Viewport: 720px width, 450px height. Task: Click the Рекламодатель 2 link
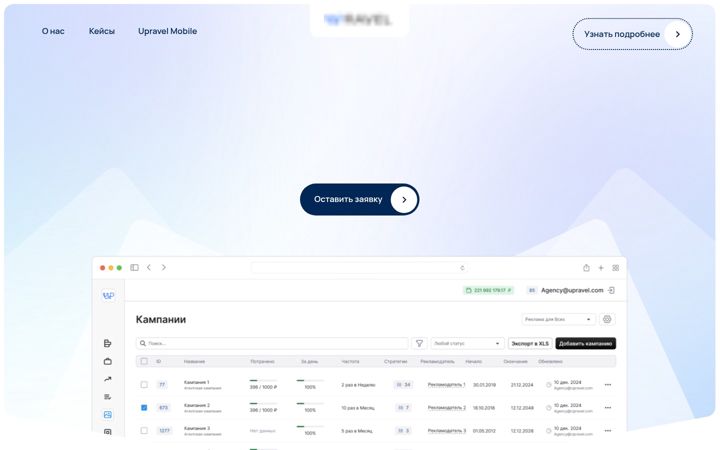pos(446,407)
